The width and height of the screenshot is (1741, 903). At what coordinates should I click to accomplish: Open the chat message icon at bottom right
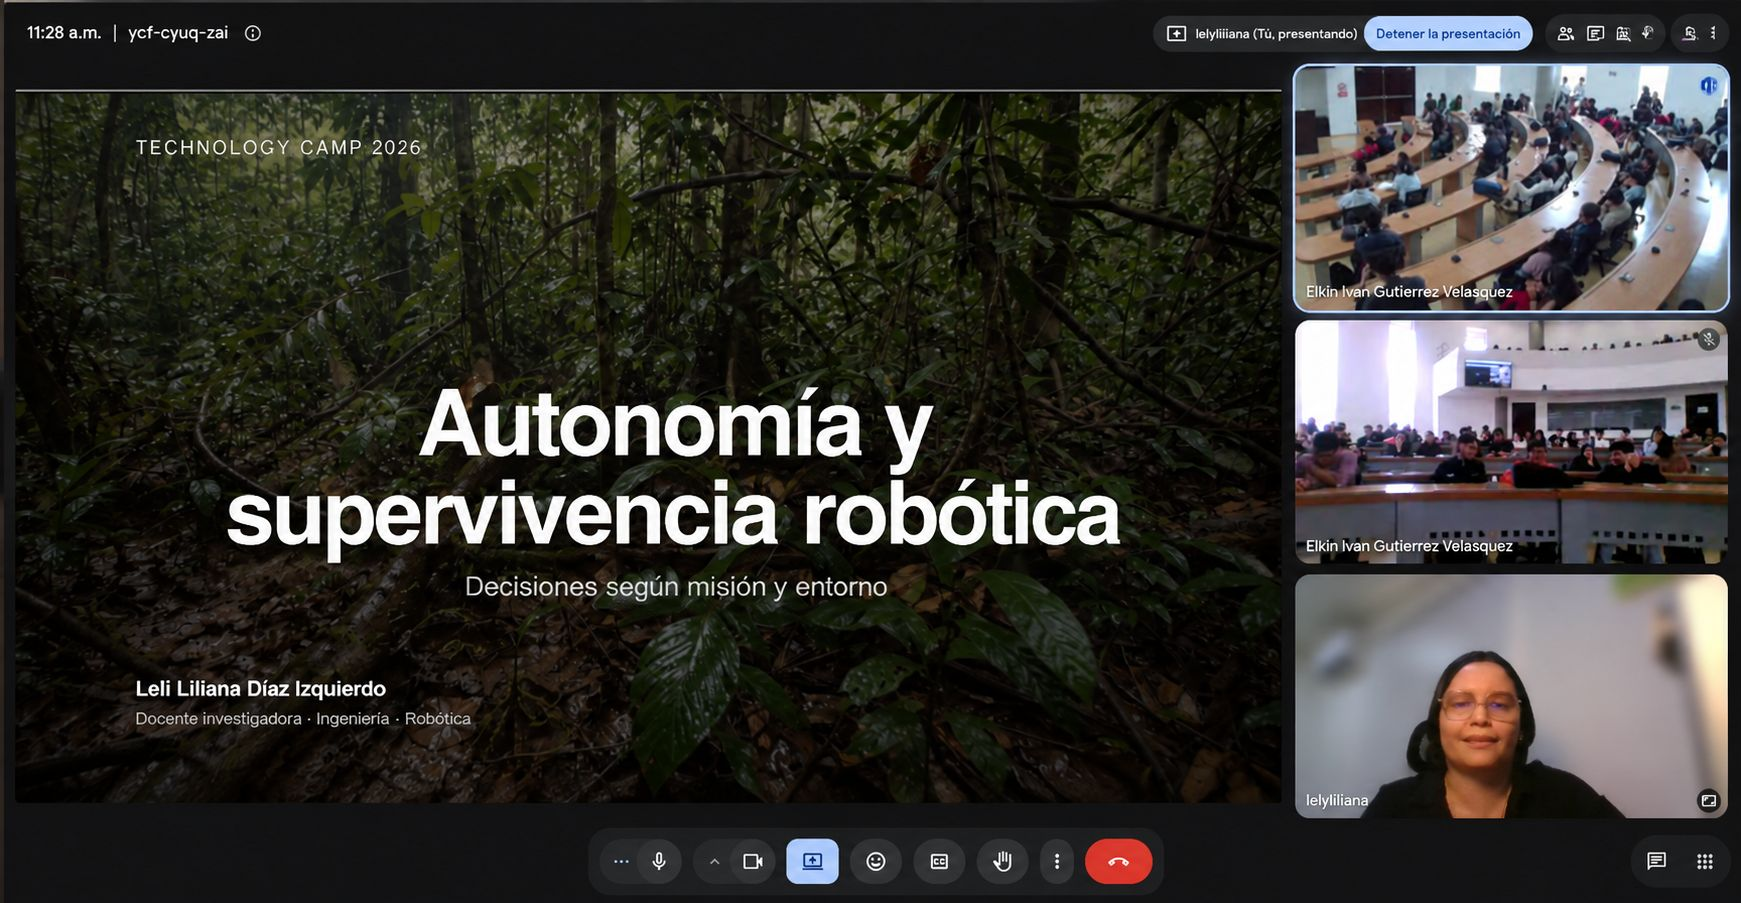(x=1656, y=861)
